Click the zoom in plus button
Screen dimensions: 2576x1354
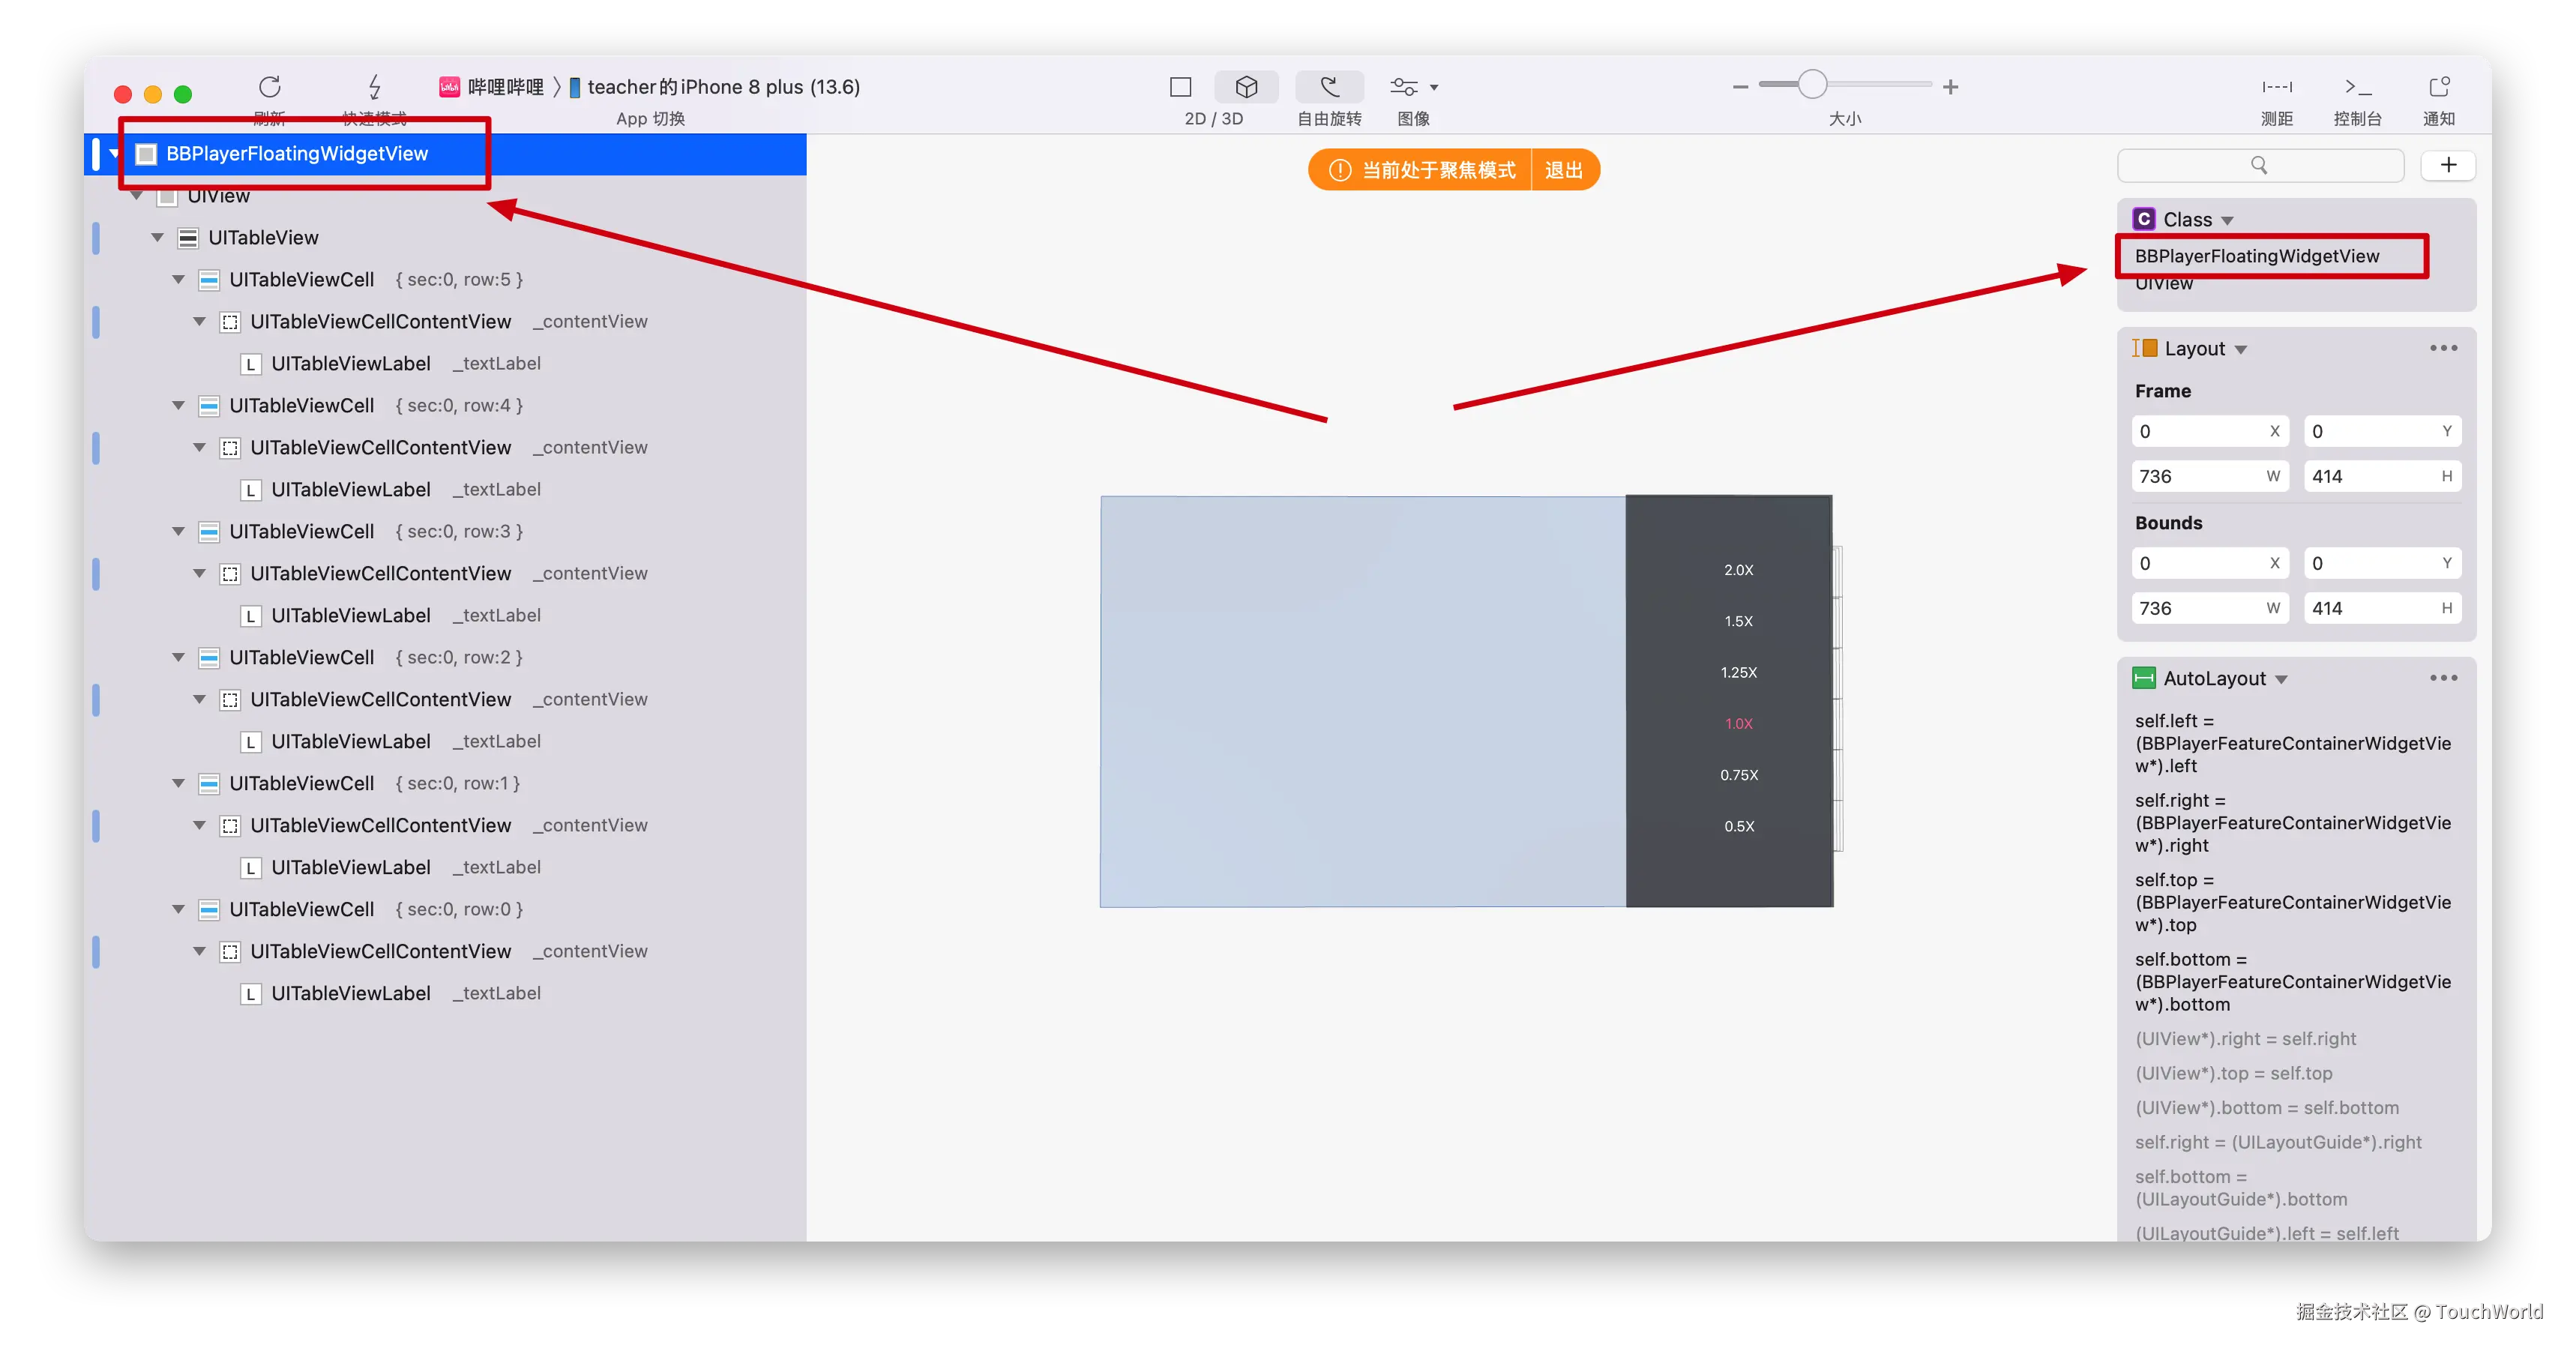(1950, 87)
